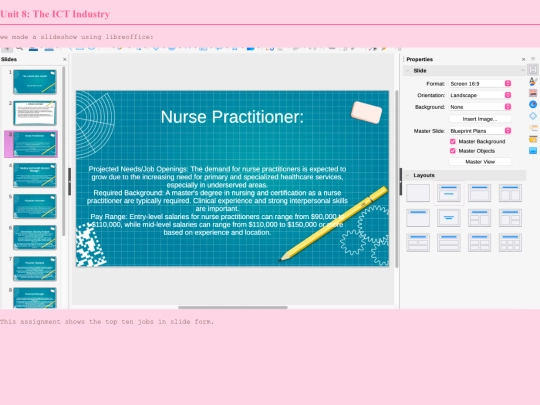Choose the Title, 6 Content layout
Image resolution: width=540 pixels, height=405 pixels.
pyautogui.click(x=510, y=242)
